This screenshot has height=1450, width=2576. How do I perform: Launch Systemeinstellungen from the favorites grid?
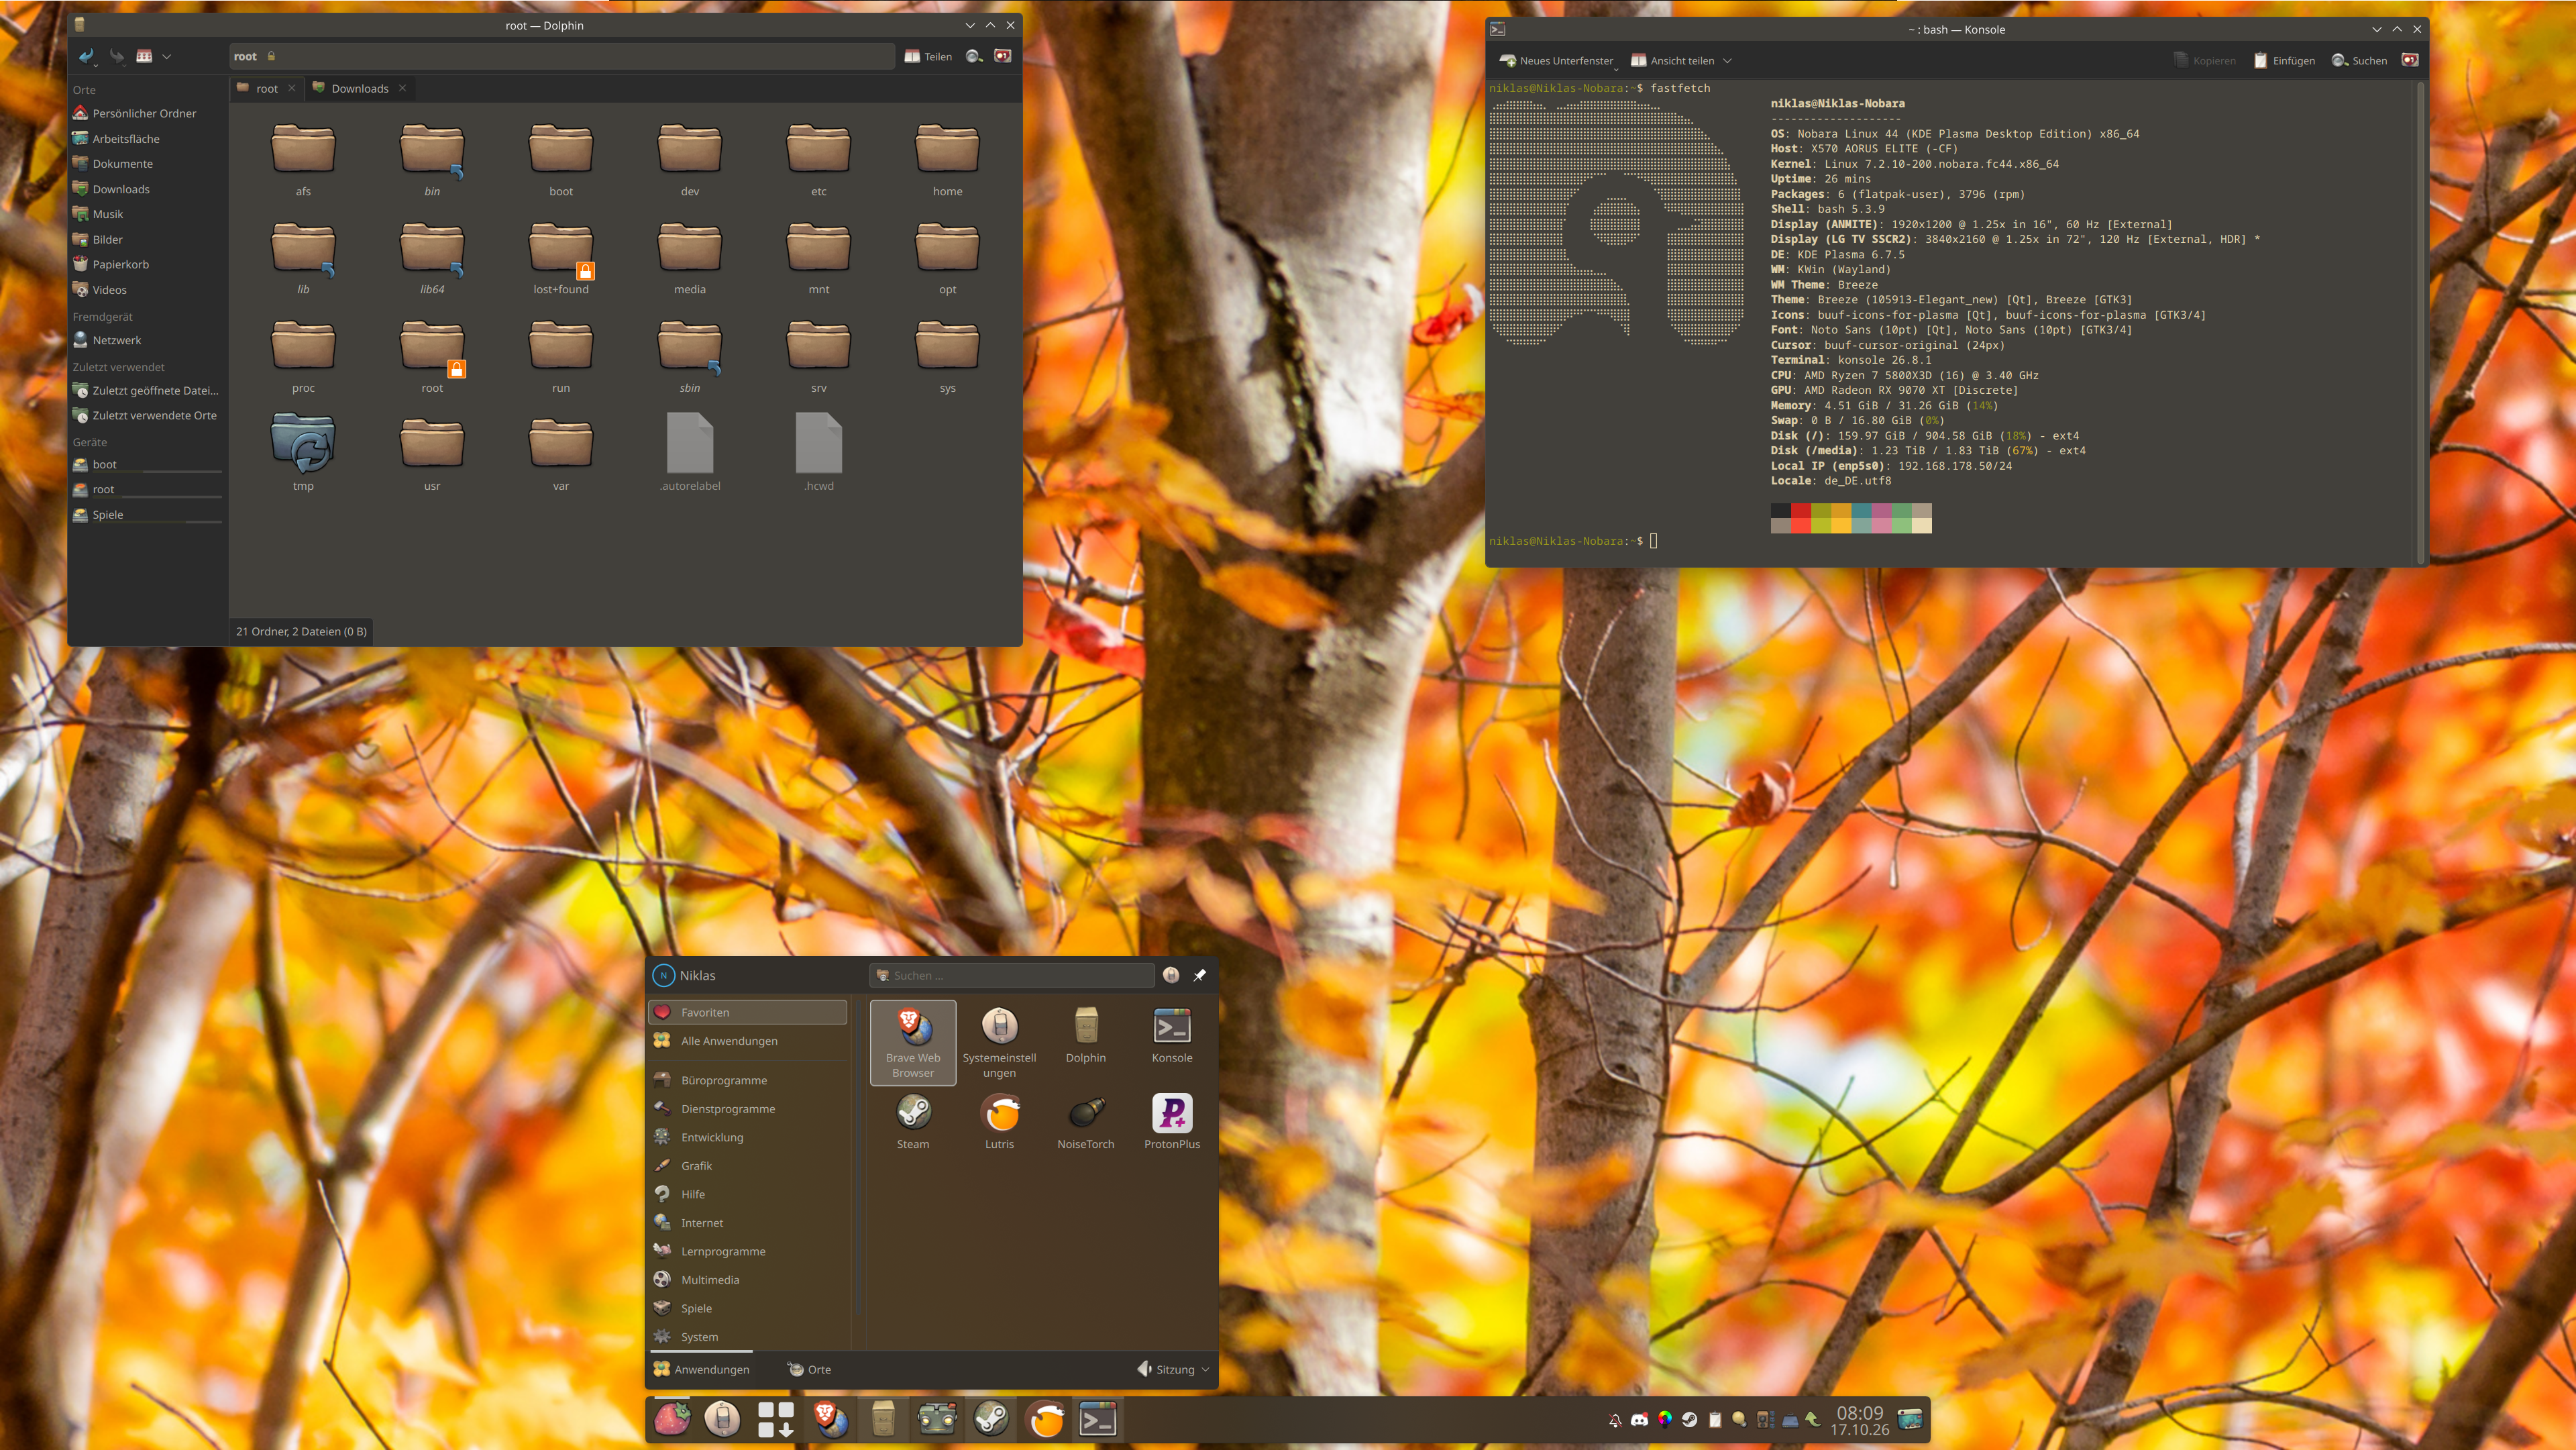point(999,1042)
